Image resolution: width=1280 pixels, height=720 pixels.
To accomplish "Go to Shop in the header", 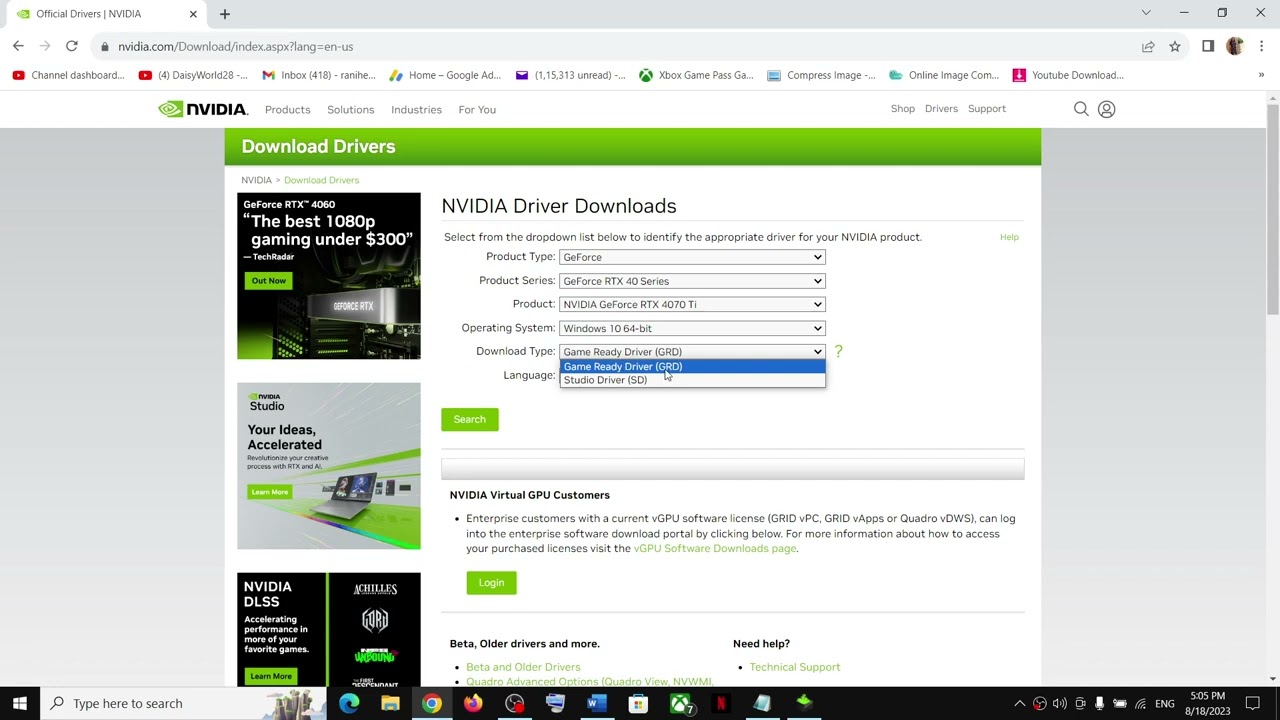I will (x=903, y=108).
